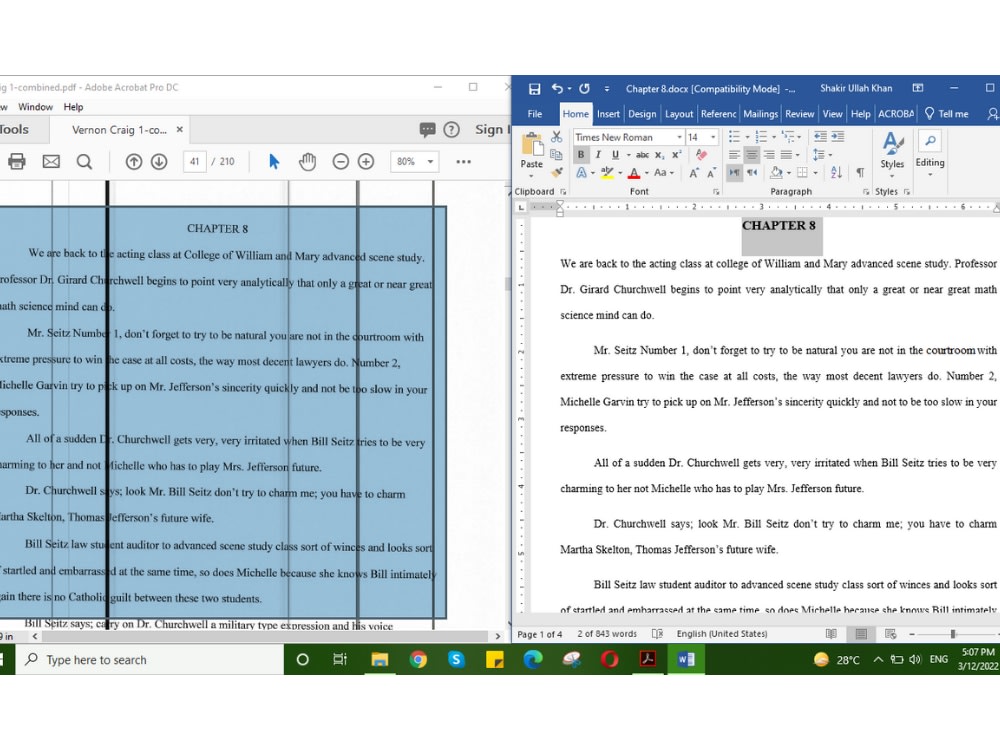Open the Mailings ribbon tab

pos(760,114)
